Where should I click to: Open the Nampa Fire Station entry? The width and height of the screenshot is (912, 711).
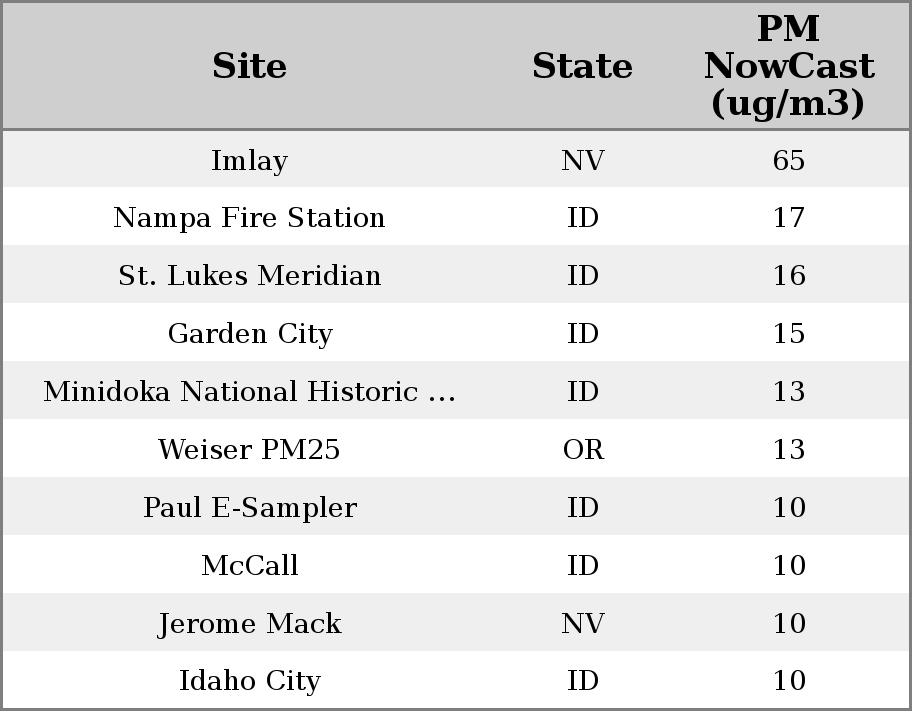coord(249,218)
